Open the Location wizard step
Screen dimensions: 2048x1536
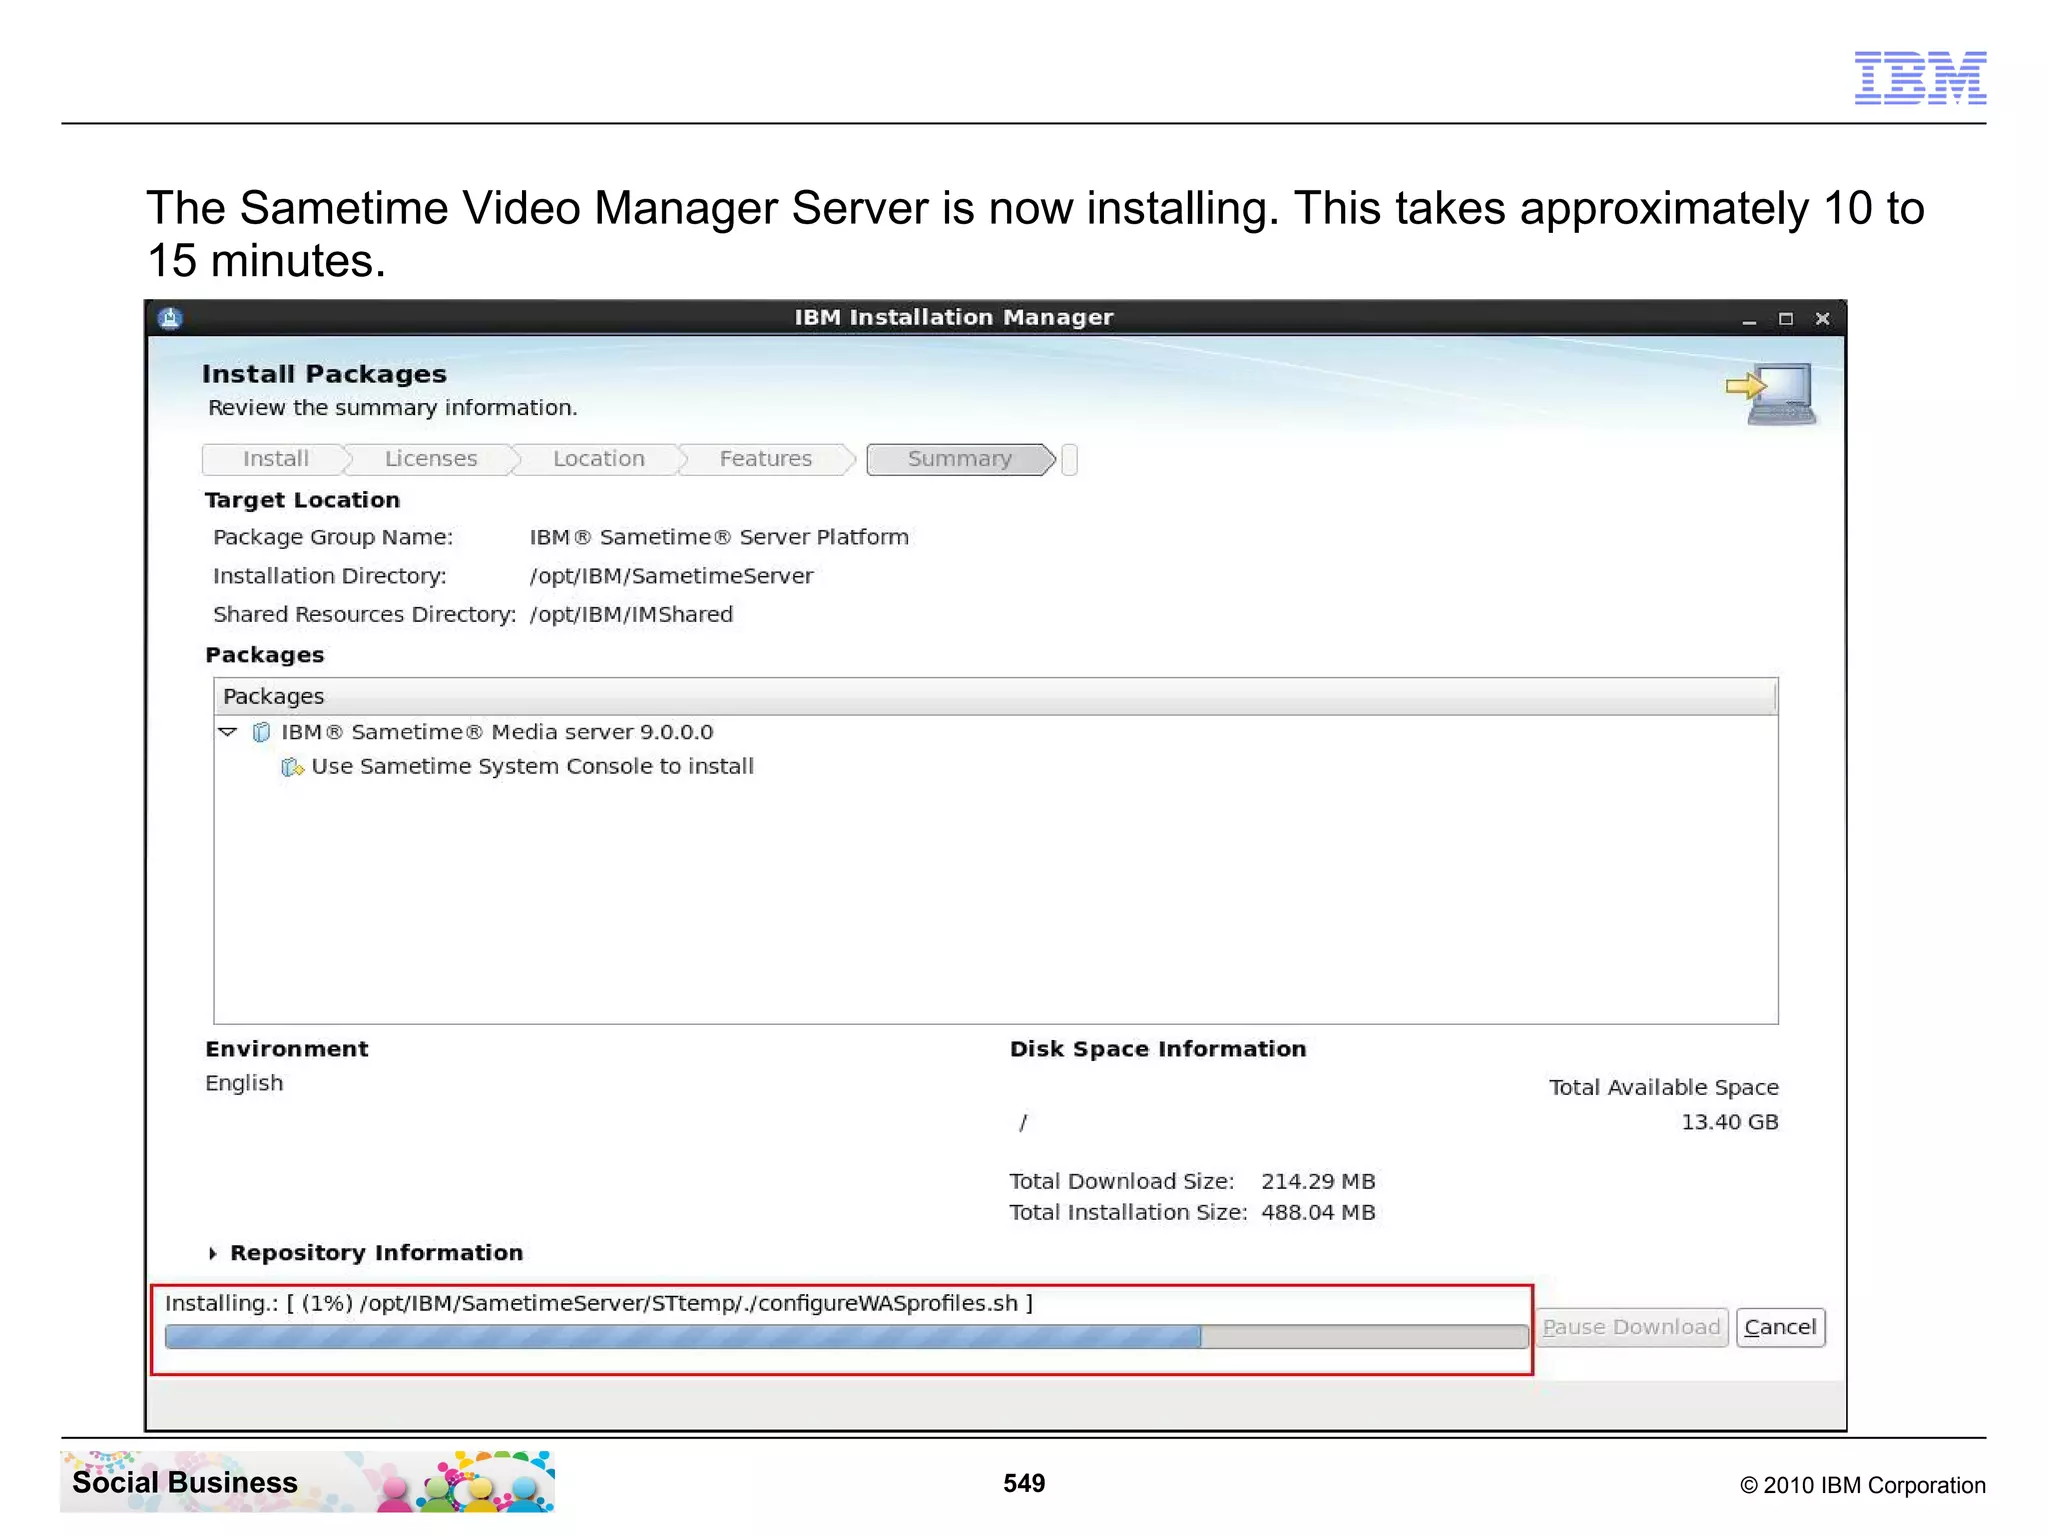(598, 459)
